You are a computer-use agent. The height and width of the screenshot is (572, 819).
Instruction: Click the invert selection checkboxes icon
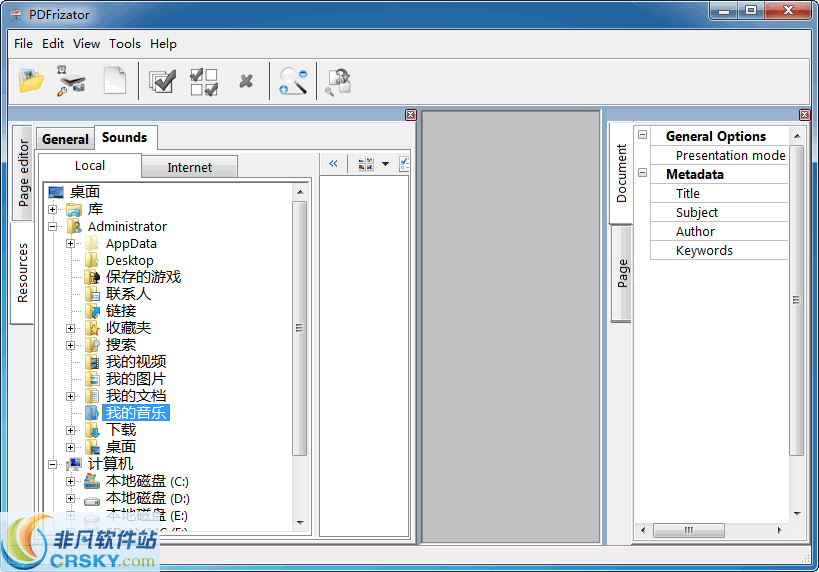click(x=204, y=81)
